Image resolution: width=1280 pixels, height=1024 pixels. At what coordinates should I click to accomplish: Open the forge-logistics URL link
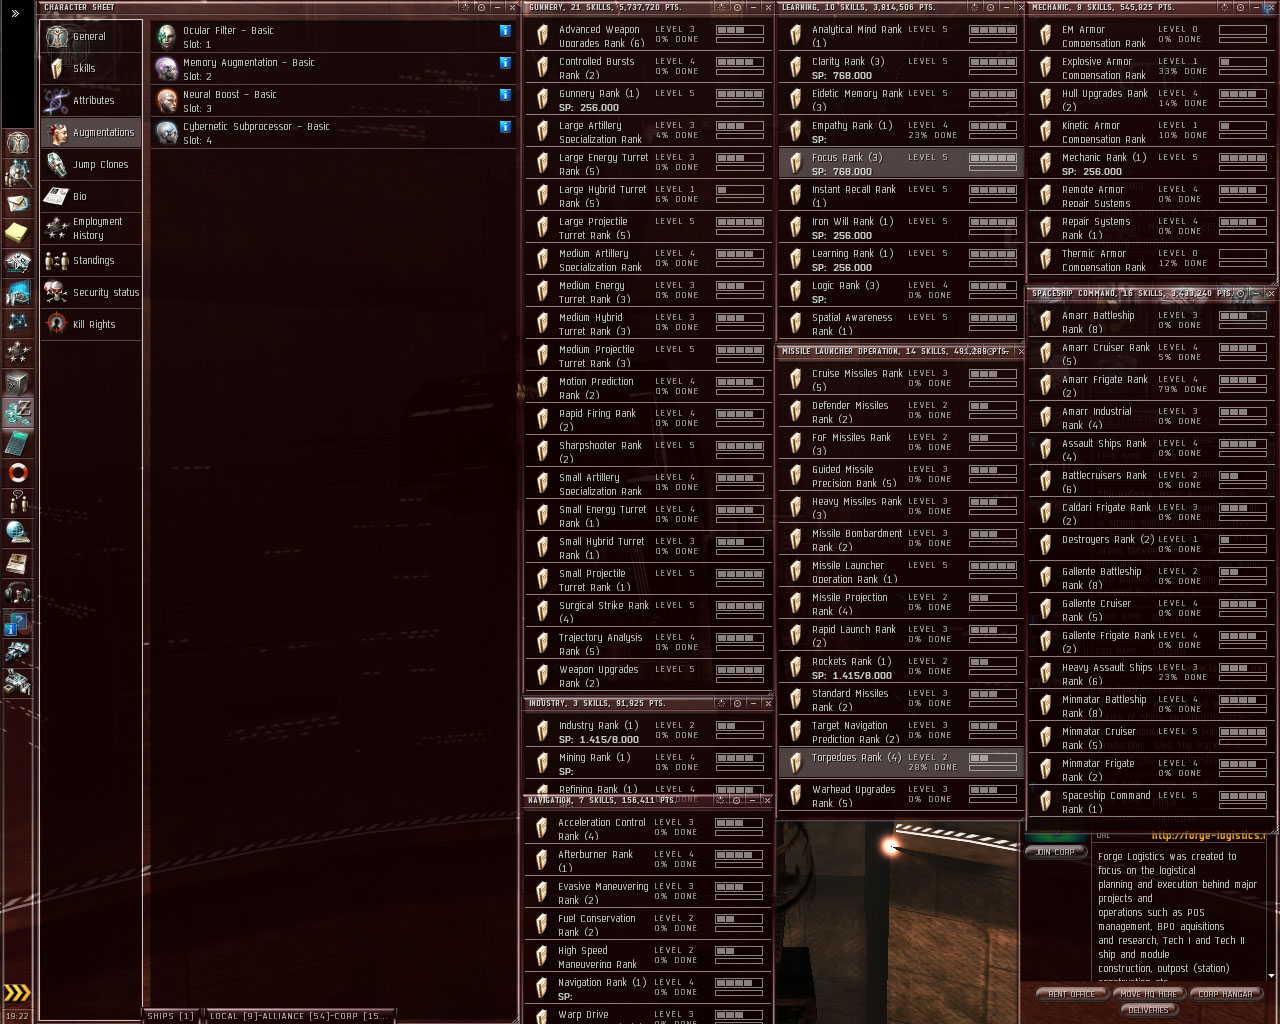(1209, 836)
